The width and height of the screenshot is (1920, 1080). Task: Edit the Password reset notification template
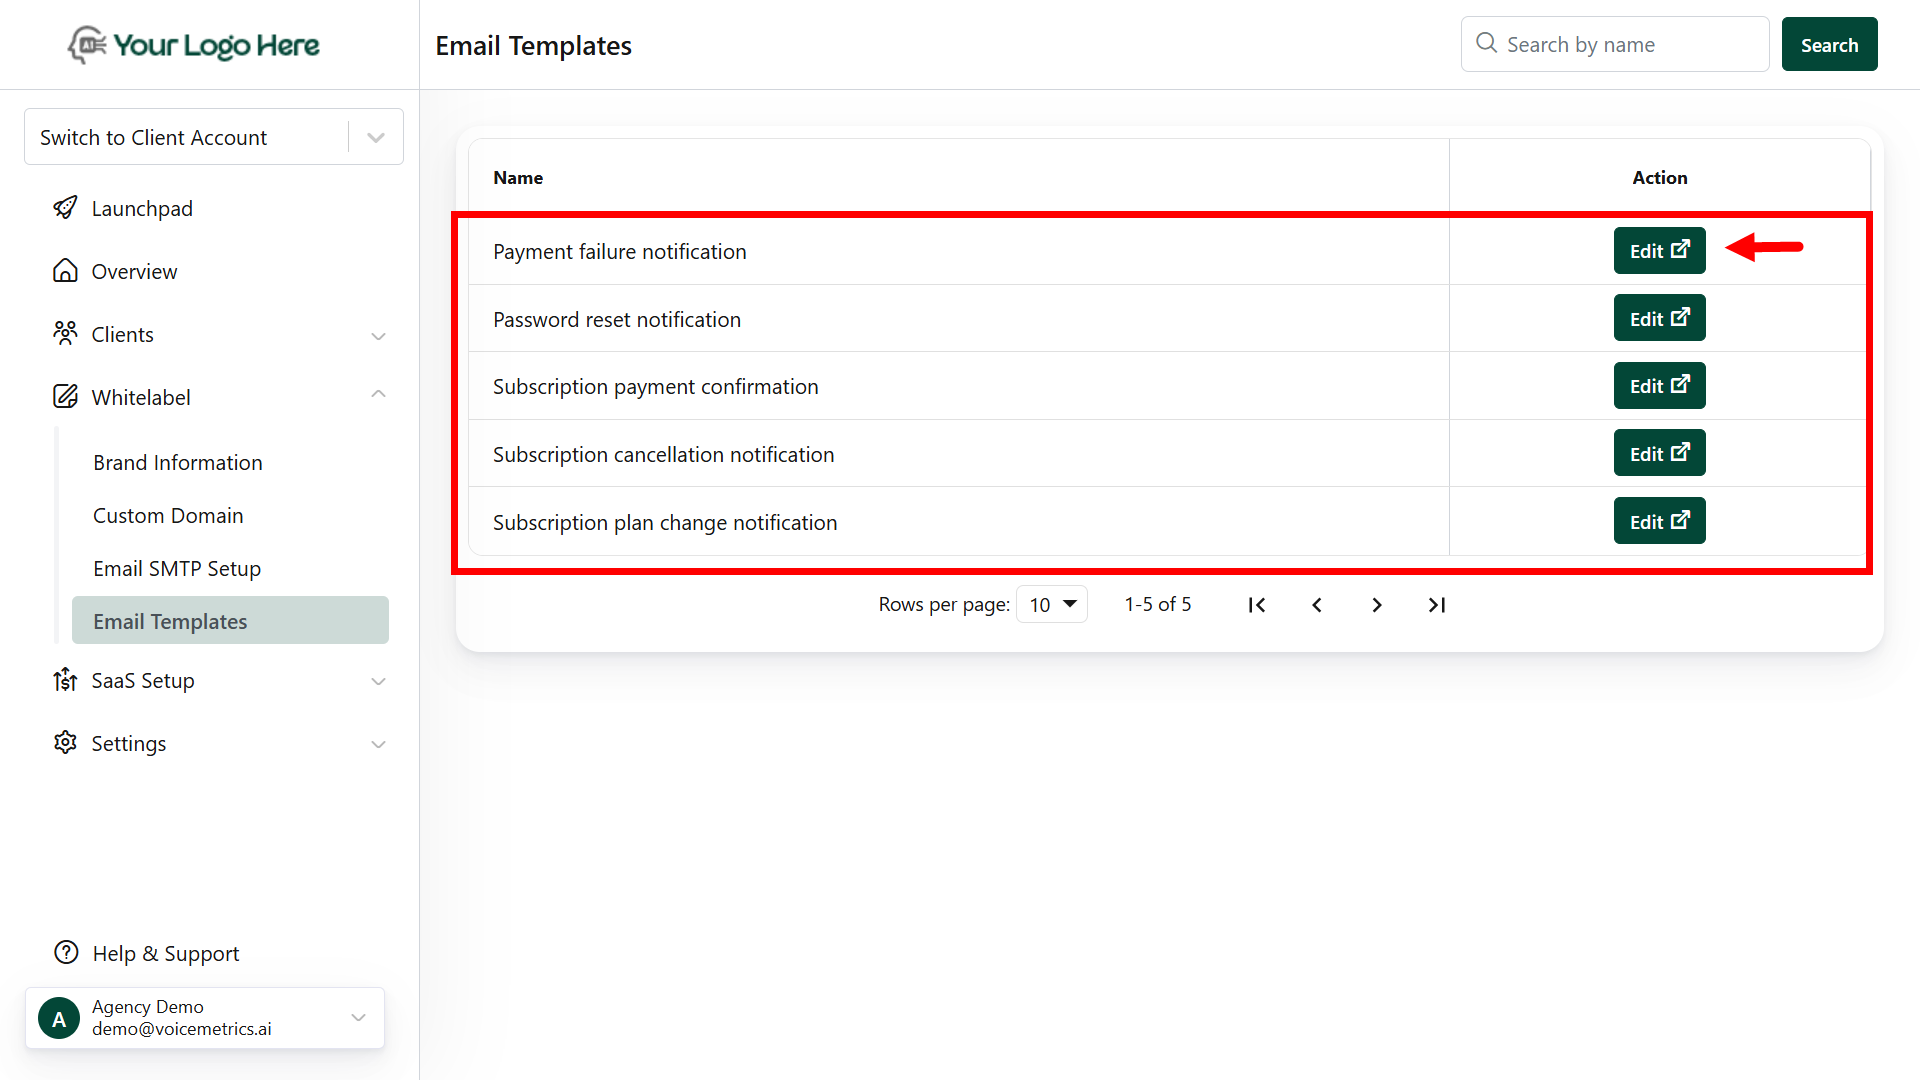[1658, 318]
